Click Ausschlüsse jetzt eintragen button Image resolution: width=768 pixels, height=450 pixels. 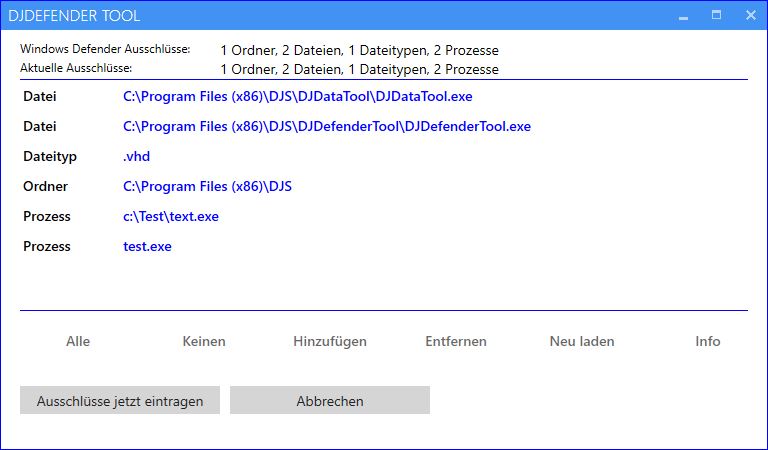tap(120, 400)
